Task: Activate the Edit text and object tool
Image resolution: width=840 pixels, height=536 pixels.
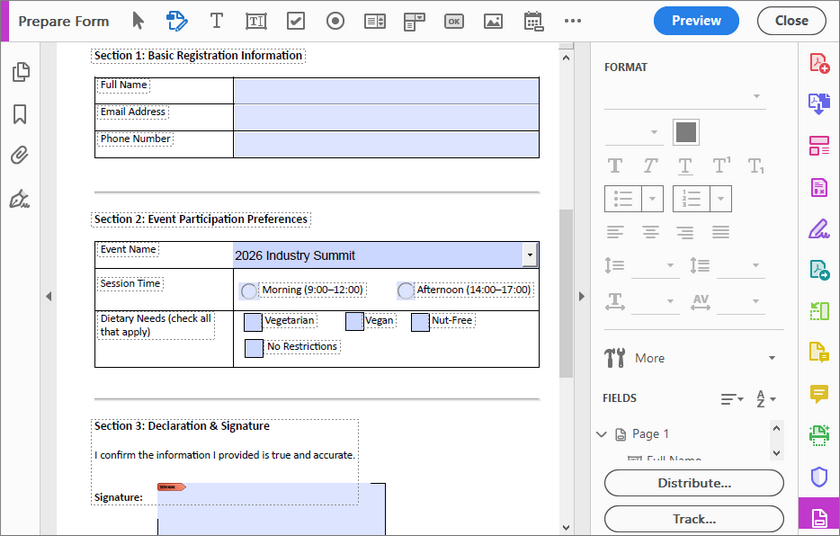Action: 177,21
